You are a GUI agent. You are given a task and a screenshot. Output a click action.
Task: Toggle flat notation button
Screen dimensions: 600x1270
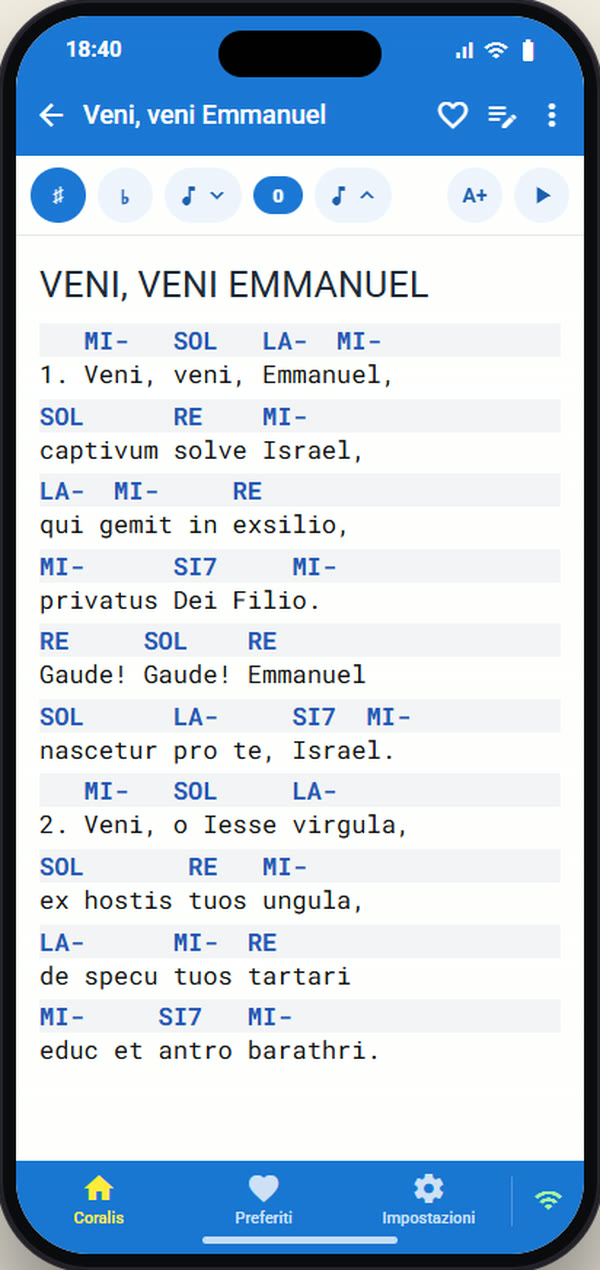coord(125,195)
